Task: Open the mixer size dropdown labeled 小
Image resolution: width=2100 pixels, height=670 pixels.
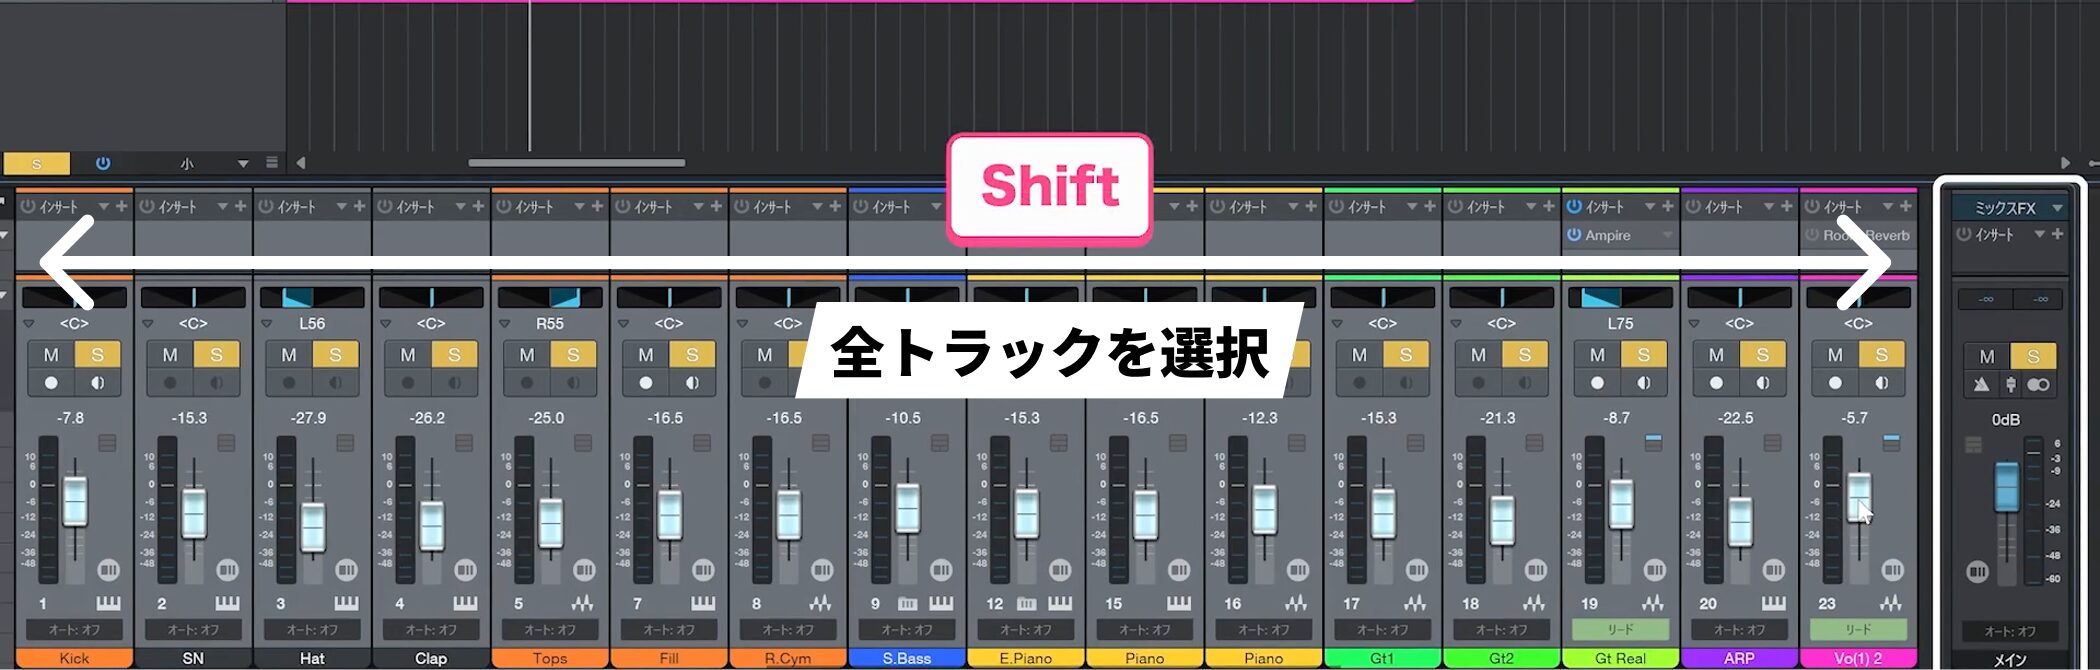Action: tap(242, 164)
